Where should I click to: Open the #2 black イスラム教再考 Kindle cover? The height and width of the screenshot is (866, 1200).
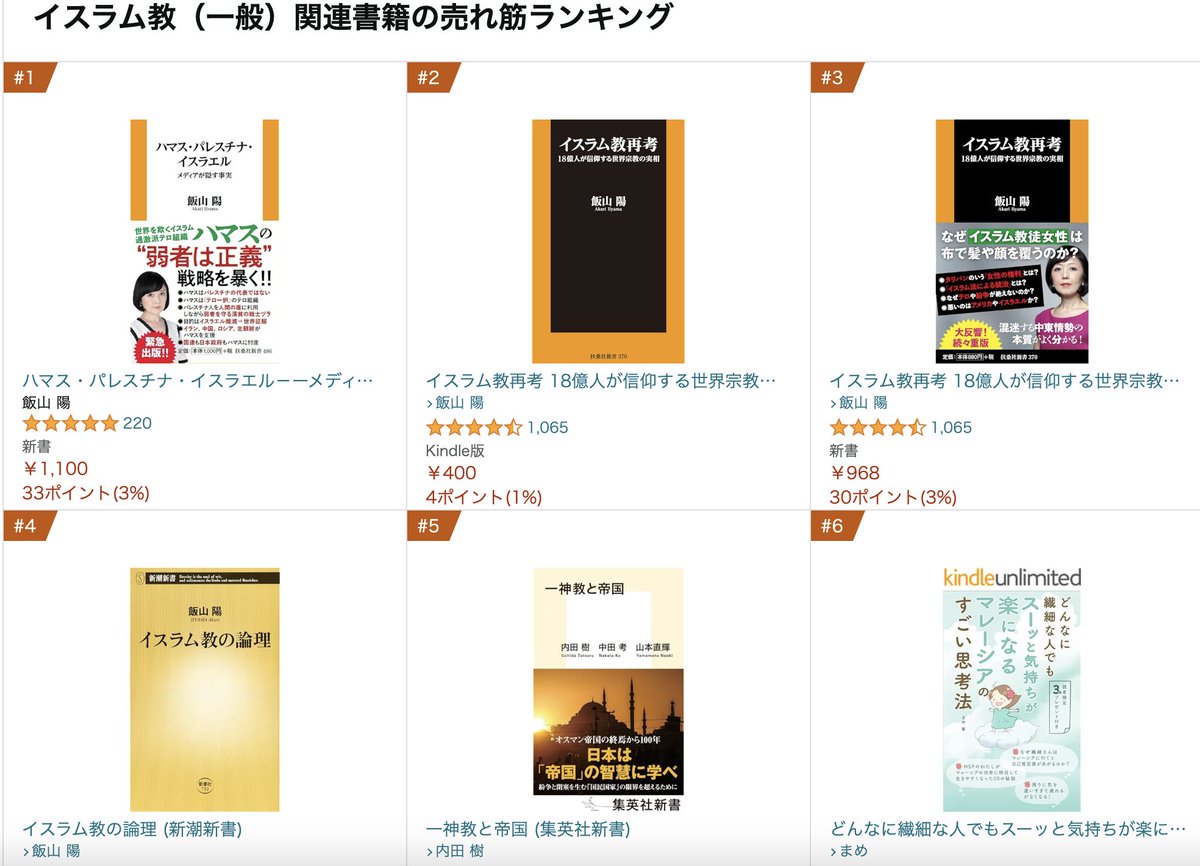[x=607, y=241]
